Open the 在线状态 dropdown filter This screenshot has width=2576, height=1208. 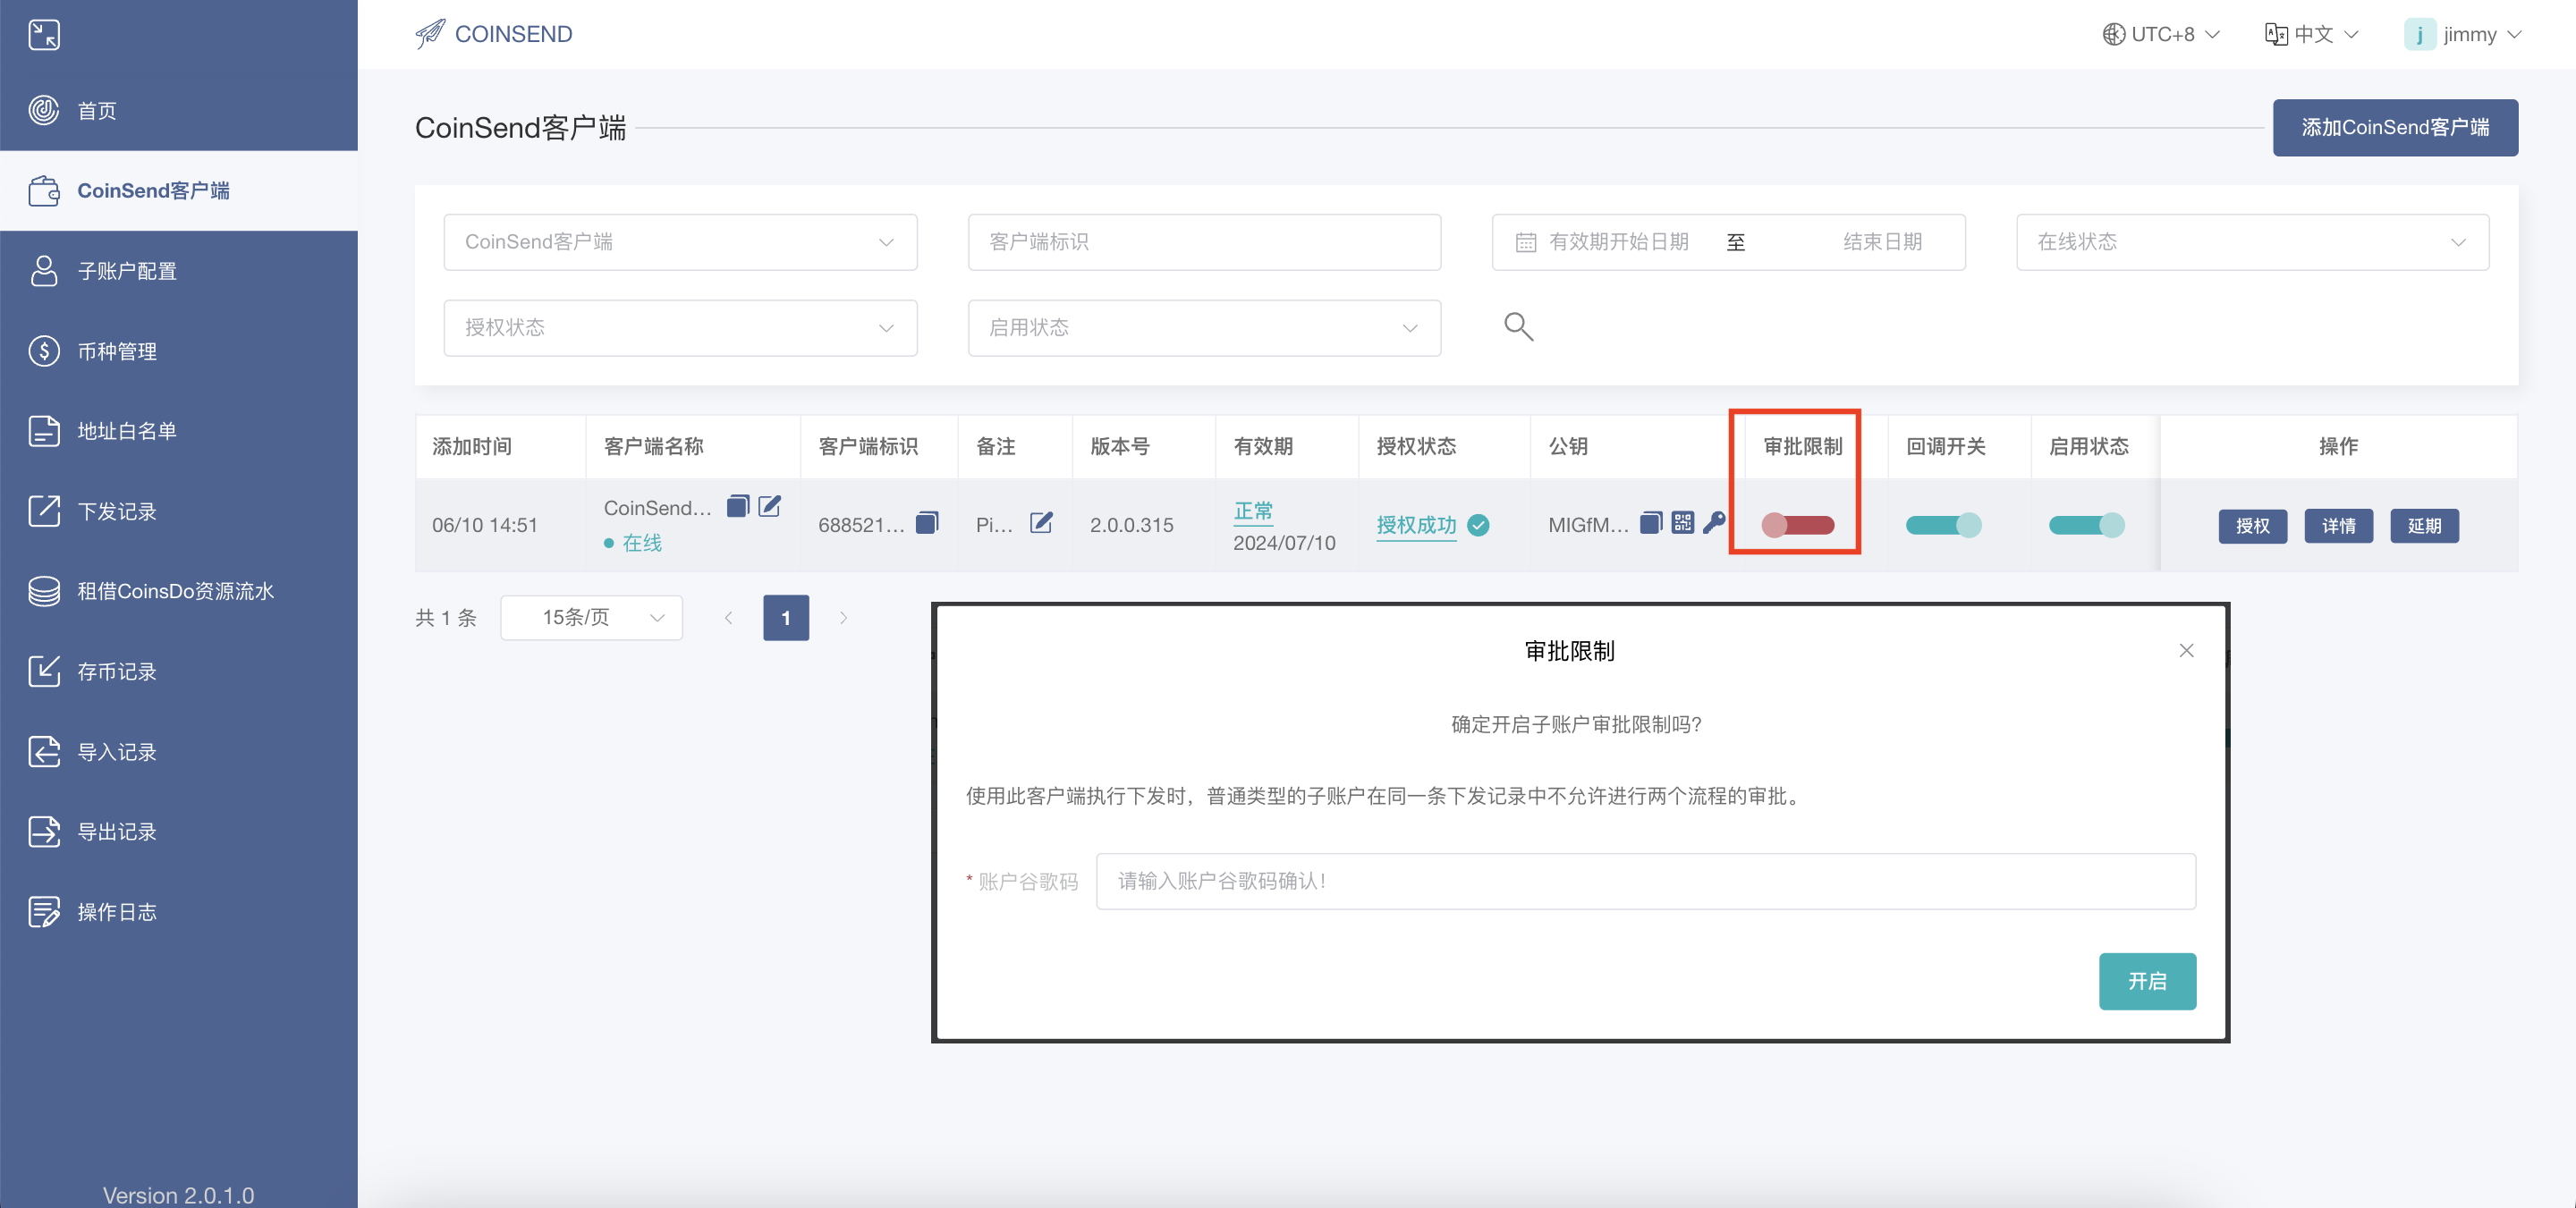(2252, 242)
